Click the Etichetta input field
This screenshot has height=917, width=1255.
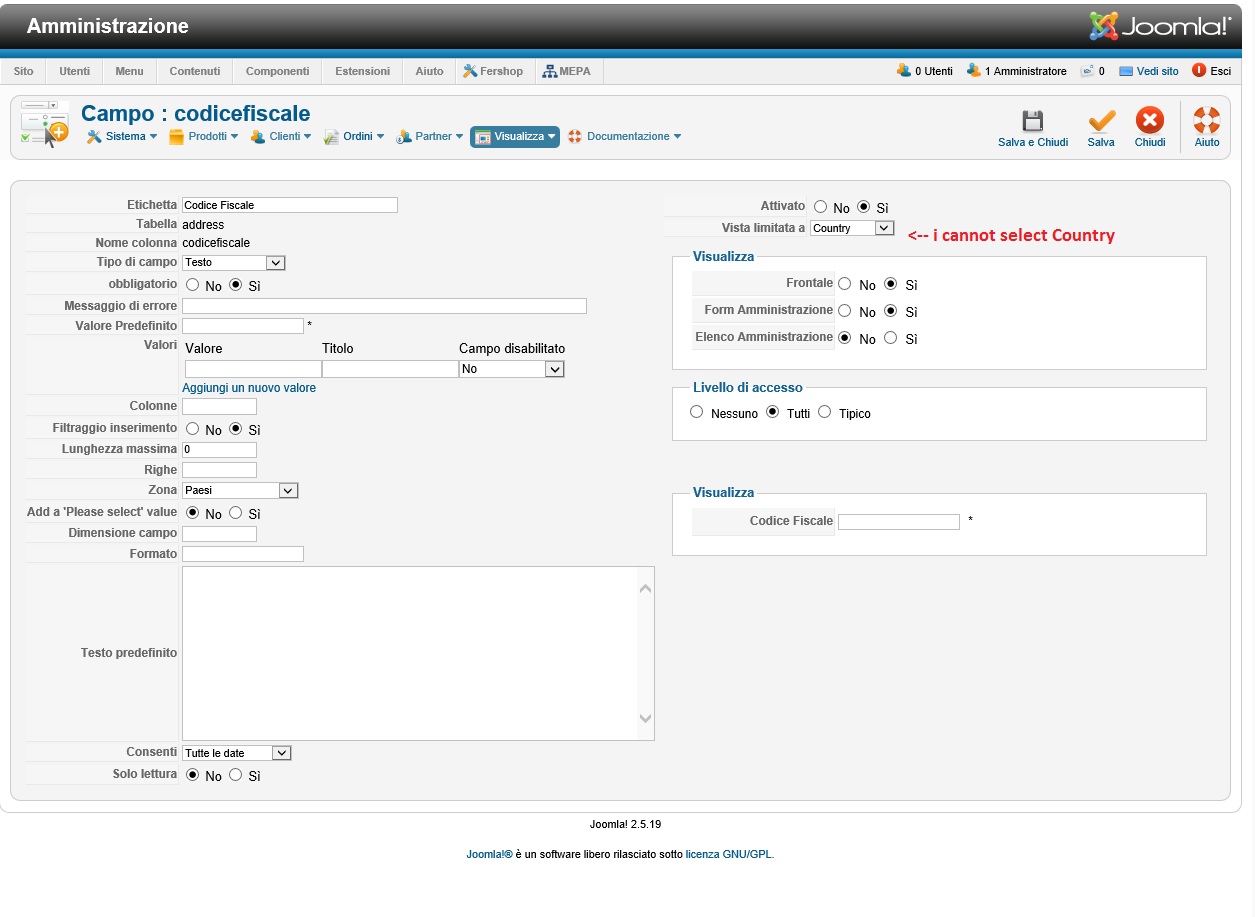290,205
